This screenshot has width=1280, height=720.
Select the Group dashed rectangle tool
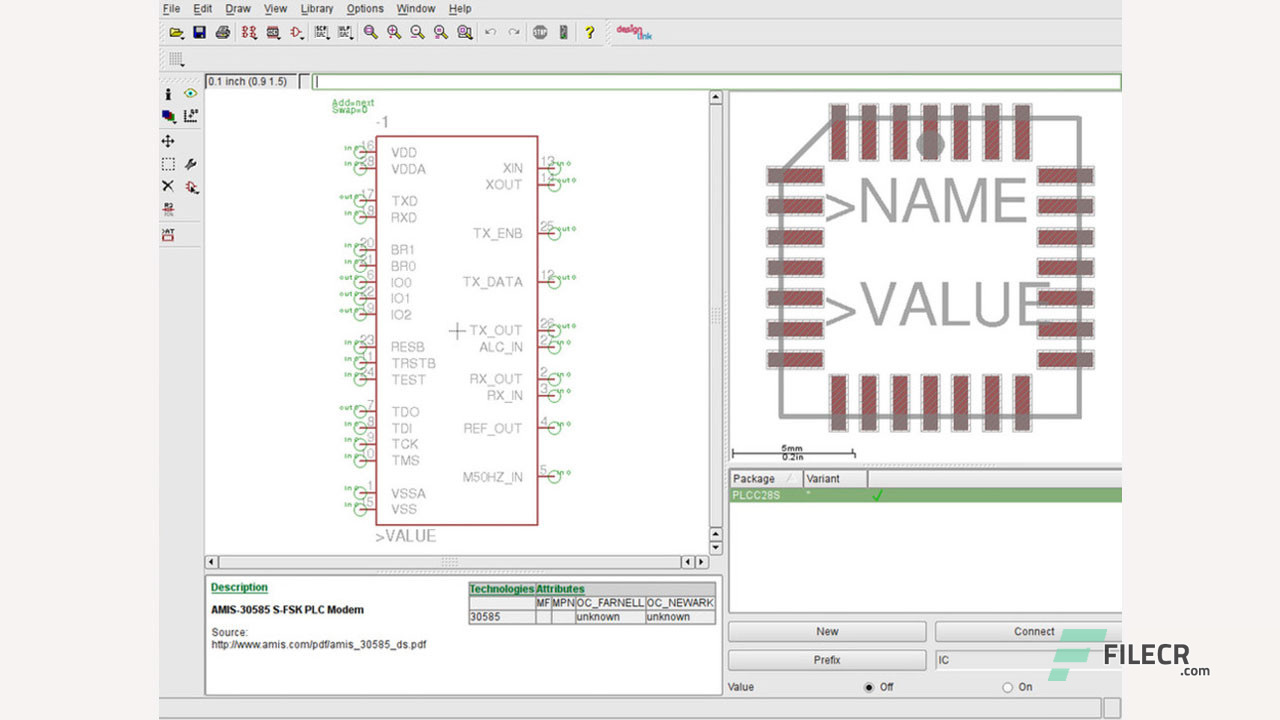tap(168, 164)
